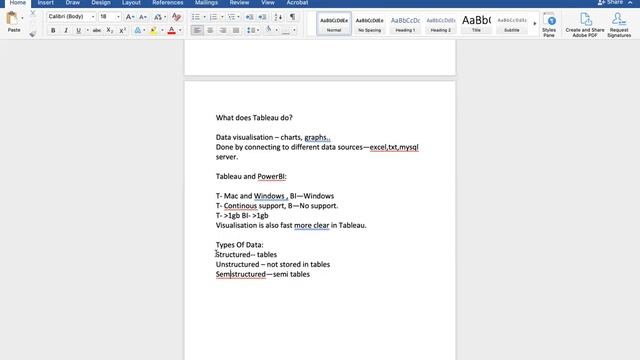Click the Change Case Aa icon
640x360 pixels.
click(158, 17)
